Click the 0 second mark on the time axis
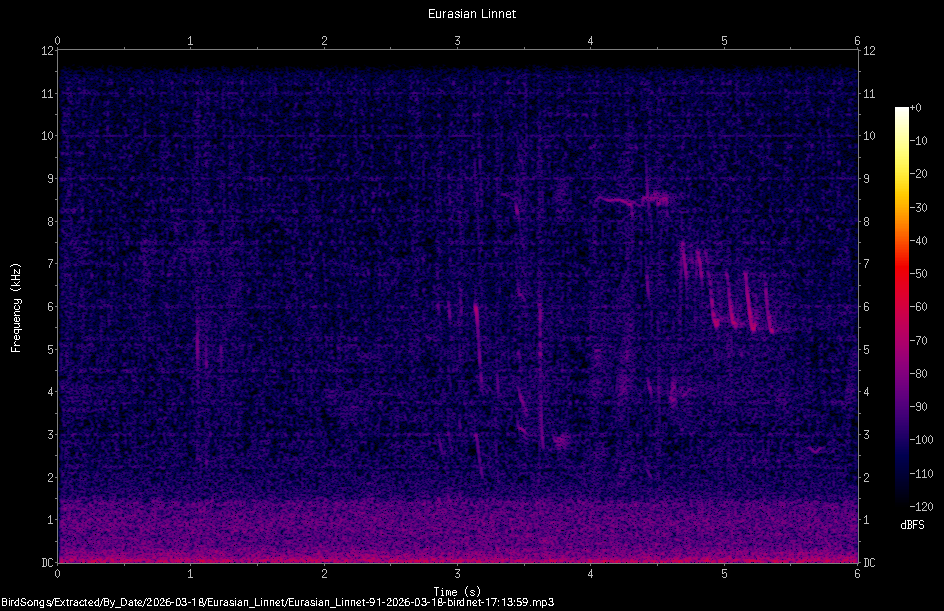944x611 pixels. pos(58,576)
